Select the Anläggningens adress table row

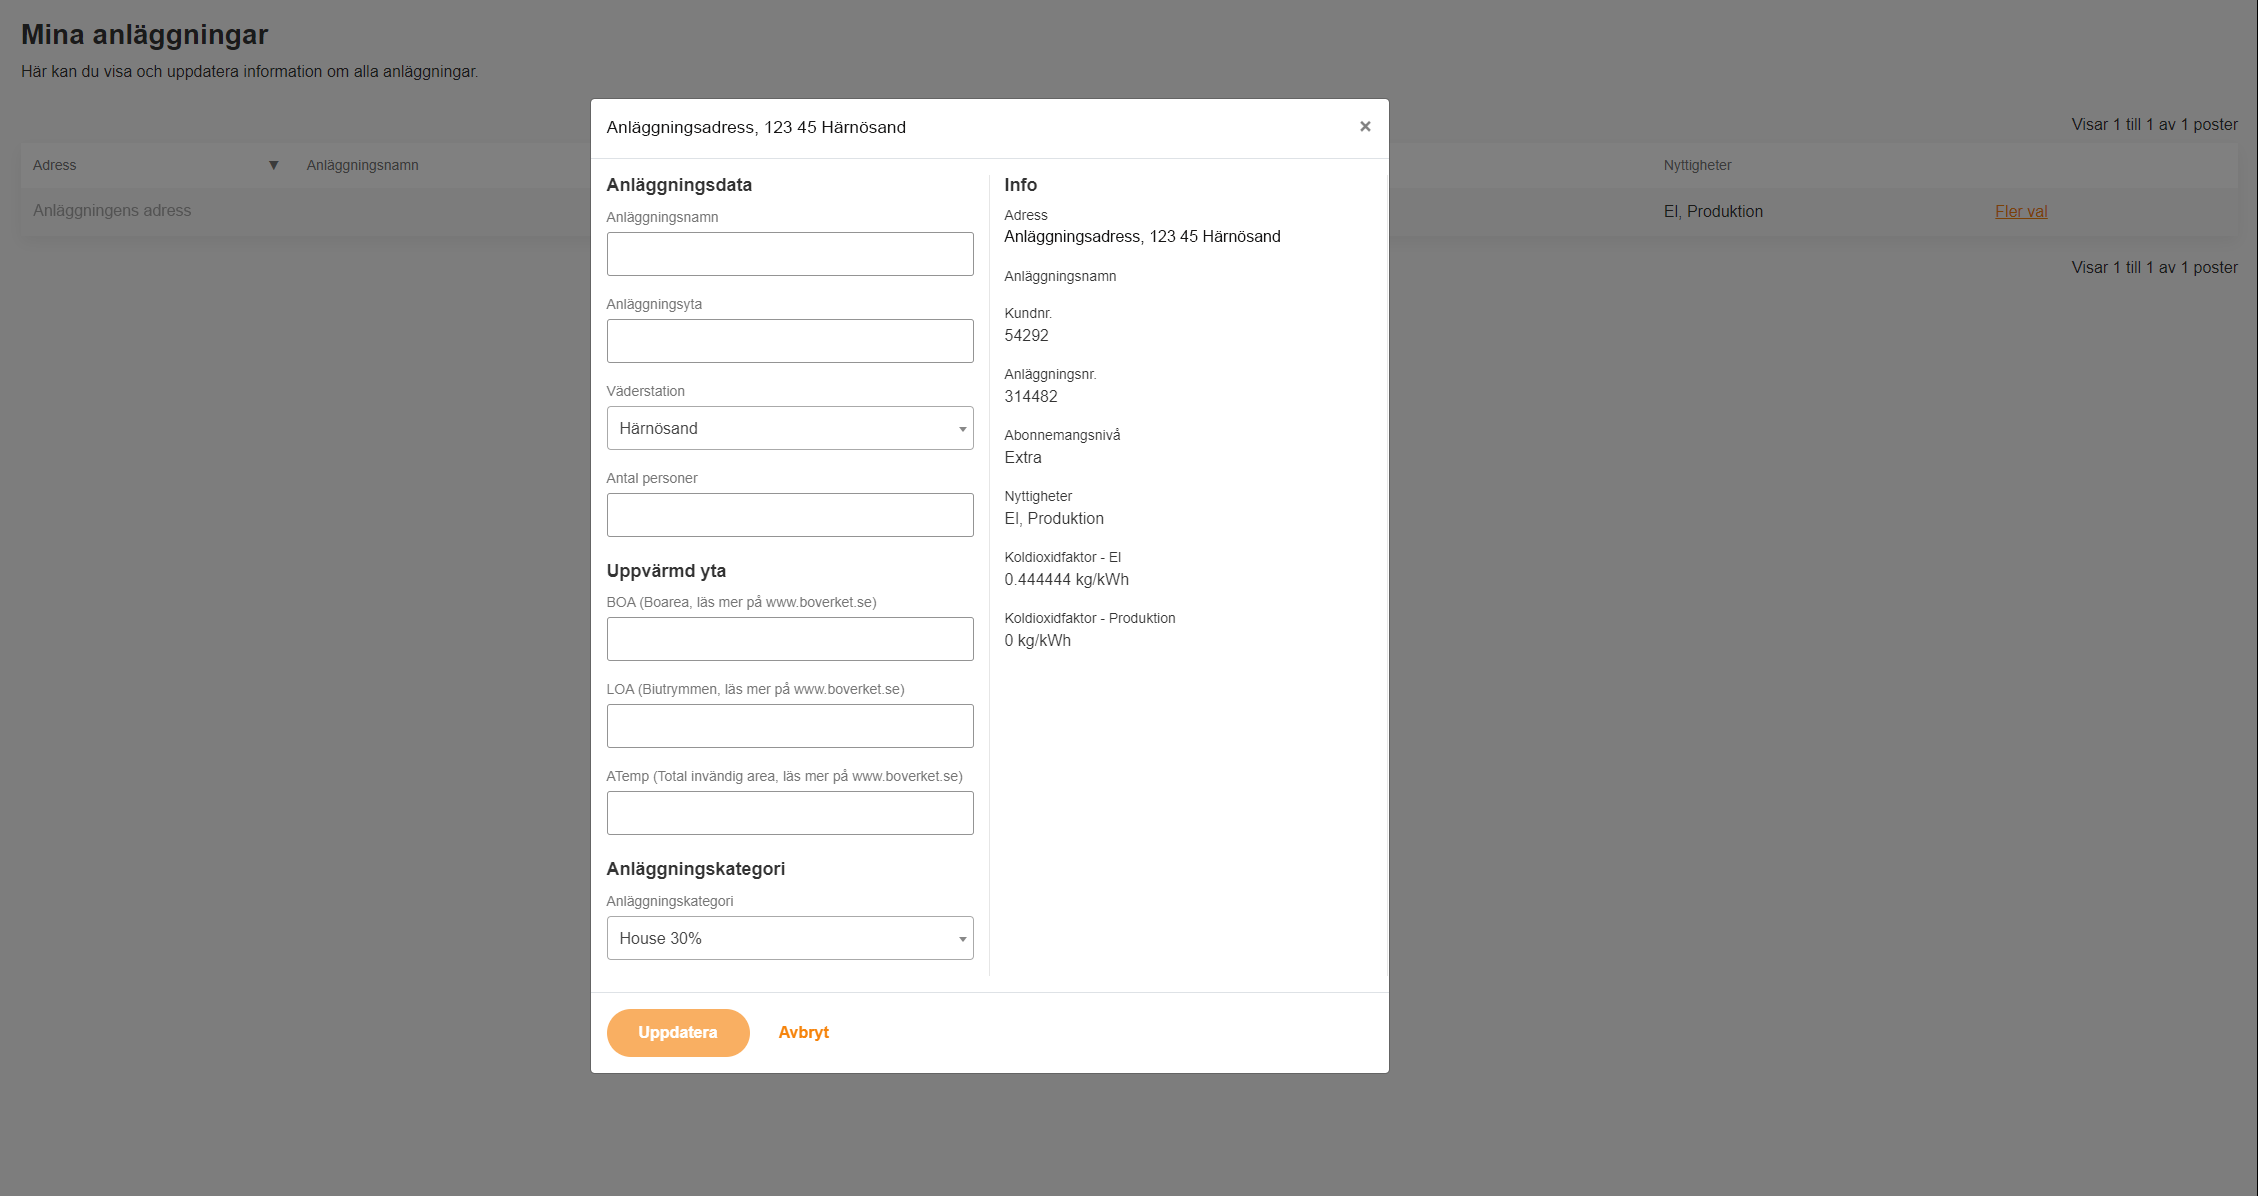pos(112,210)
